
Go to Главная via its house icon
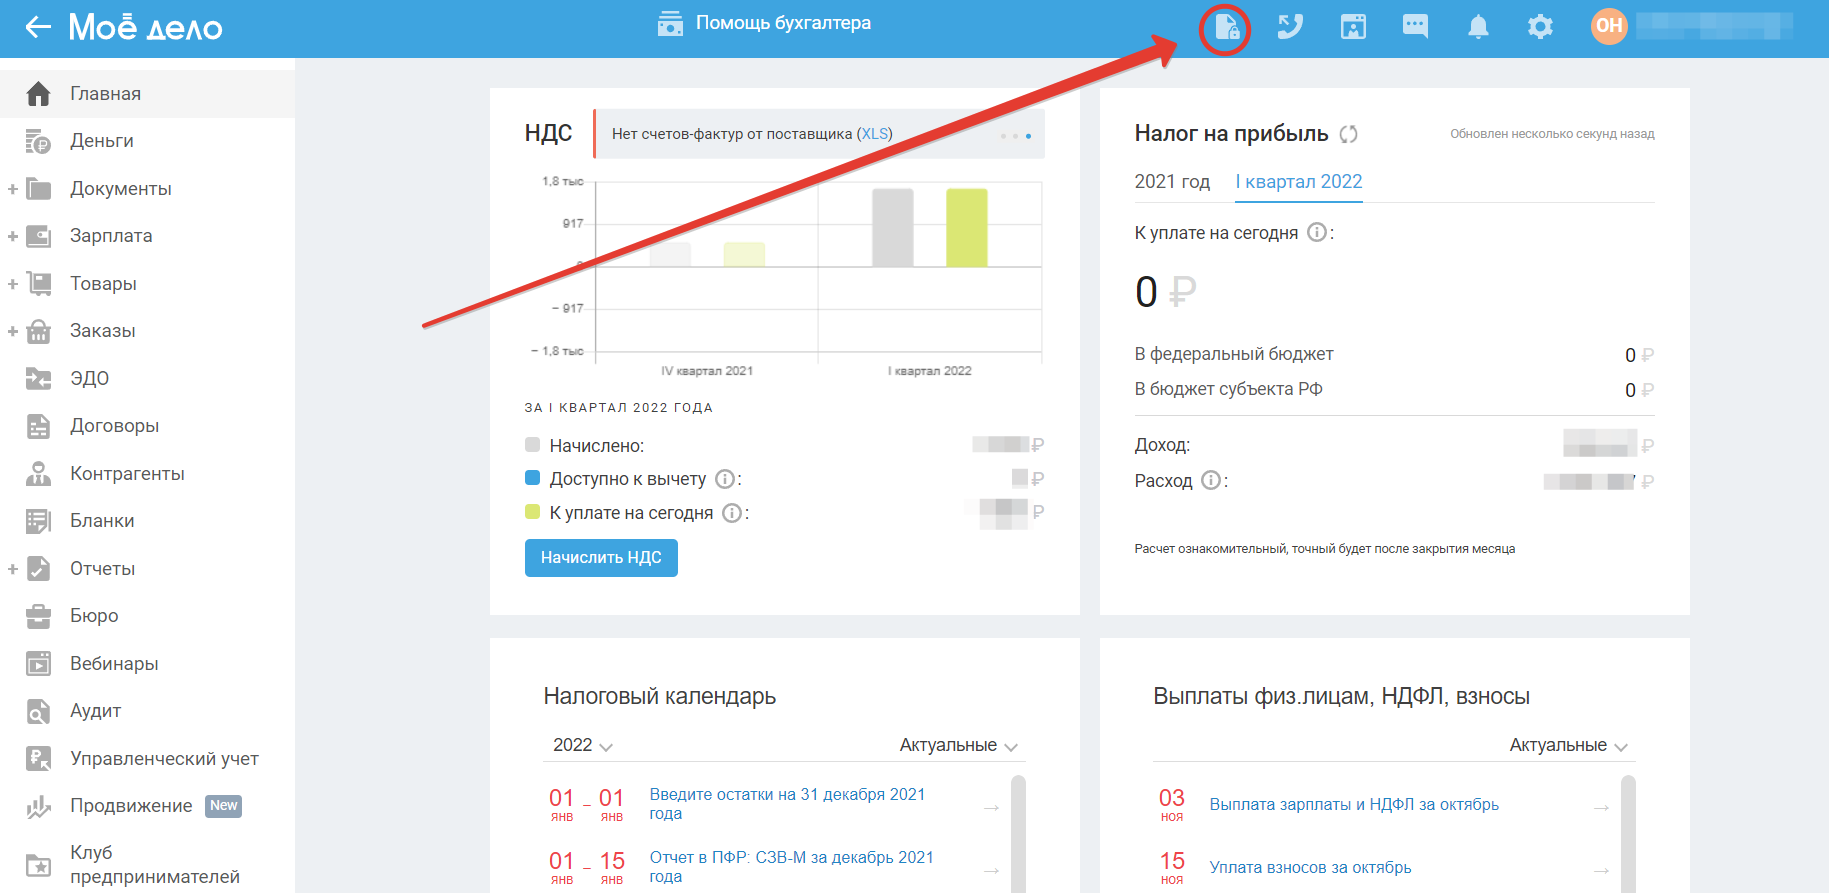click(38, 94)
